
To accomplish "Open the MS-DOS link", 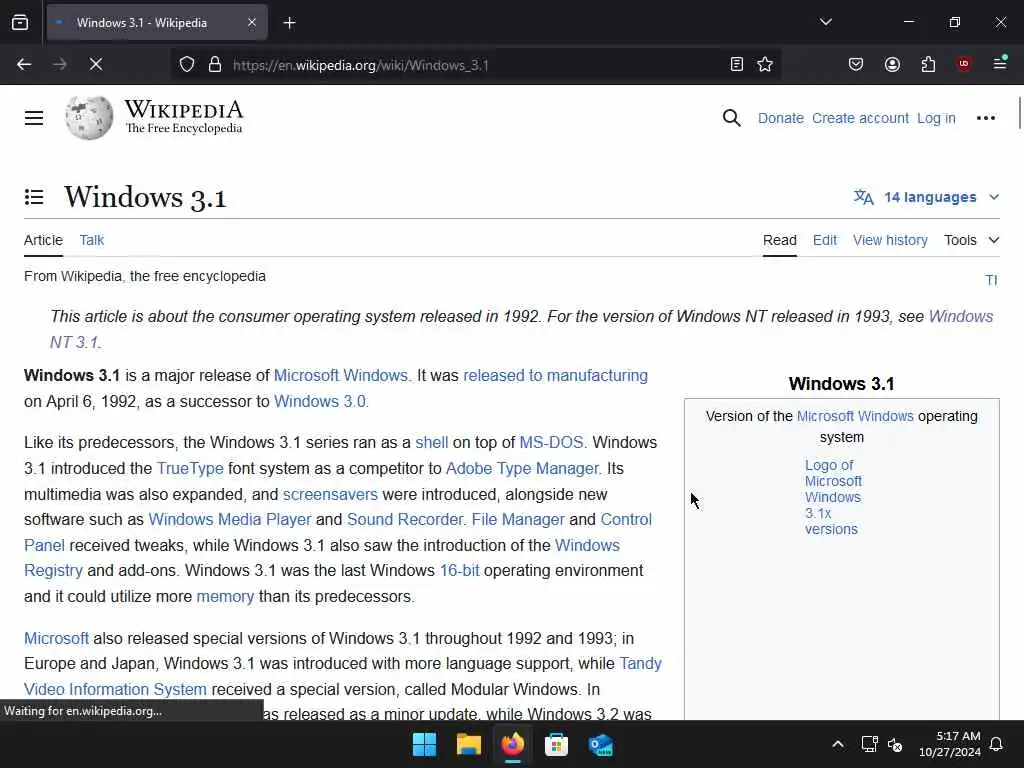I will (551, 442).
